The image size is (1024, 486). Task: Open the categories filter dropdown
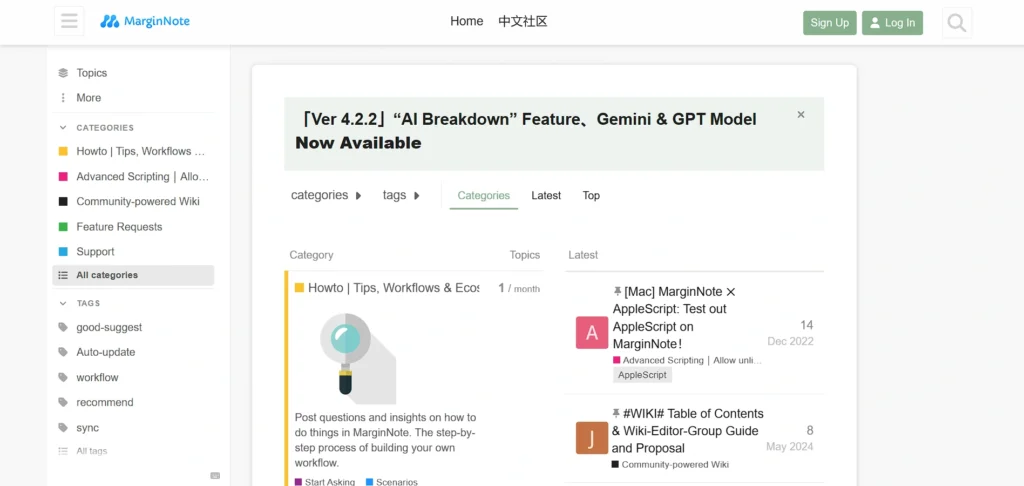[x=326, y=195]
